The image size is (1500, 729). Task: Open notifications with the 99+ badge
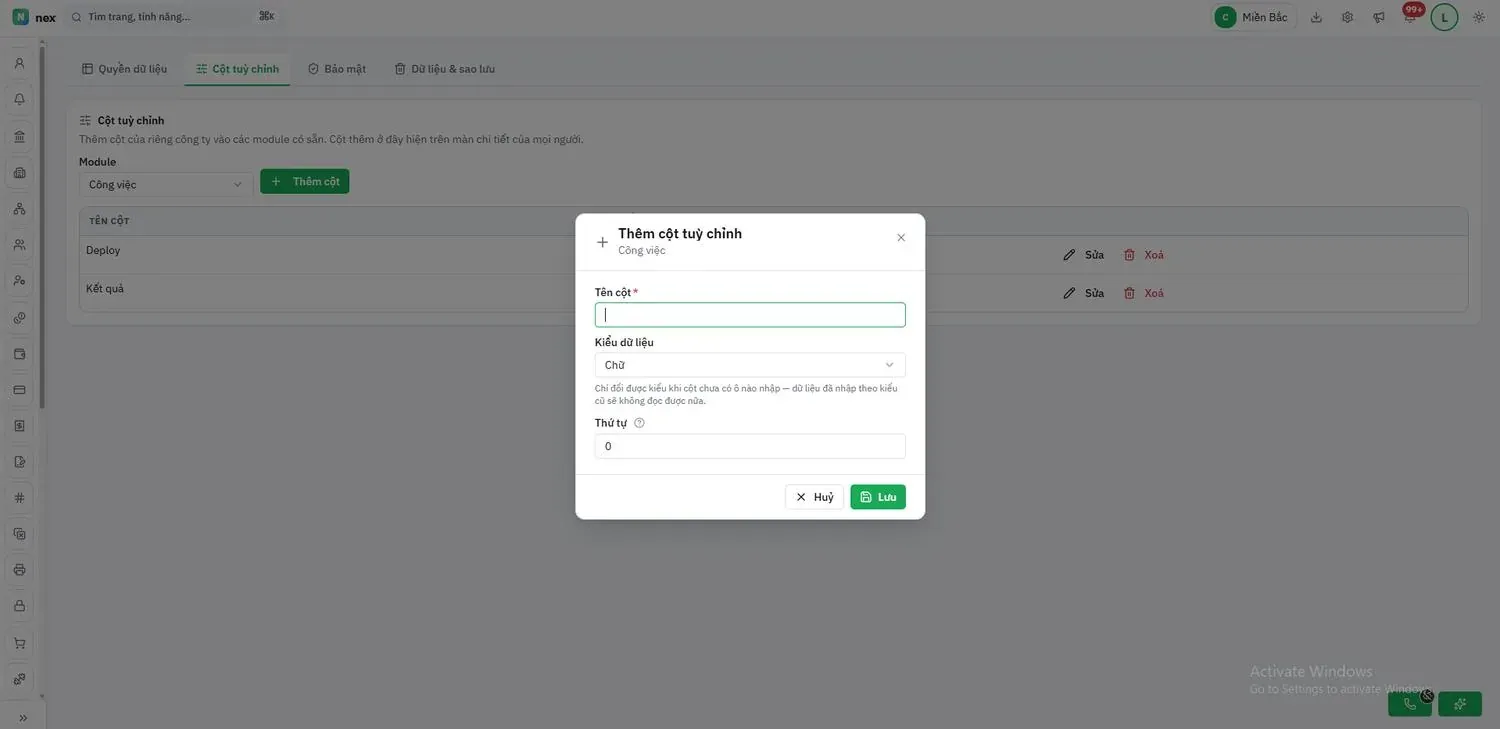1410,15
